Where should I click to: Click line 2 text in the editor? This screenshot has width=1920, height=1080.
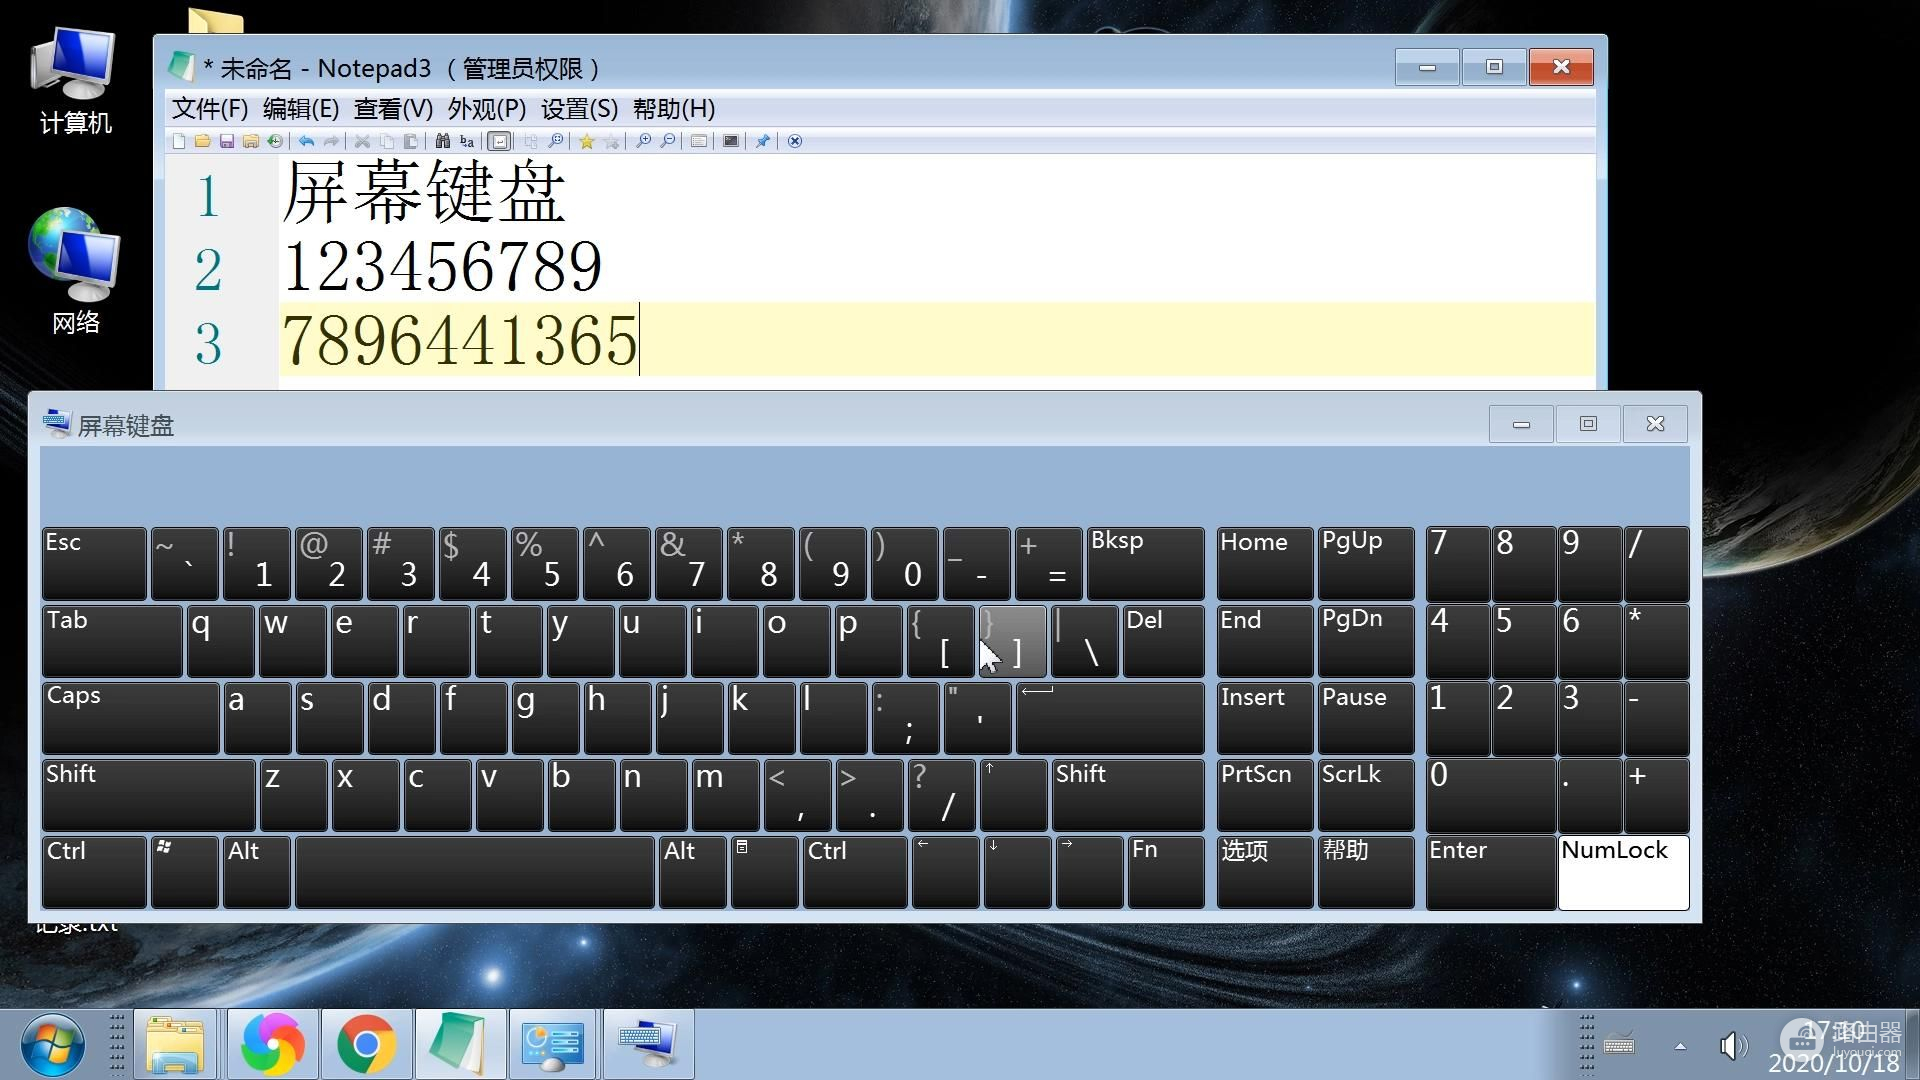tap(442, 267)
